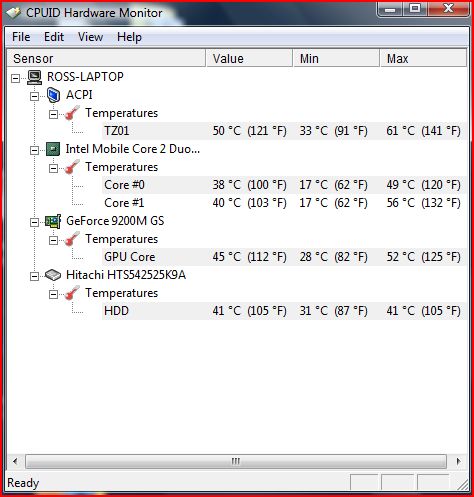Collapse the Hitachi HTS542525K9A node
Image resolution: width=474 pixels, height=497 pixels.
(34, 276)
